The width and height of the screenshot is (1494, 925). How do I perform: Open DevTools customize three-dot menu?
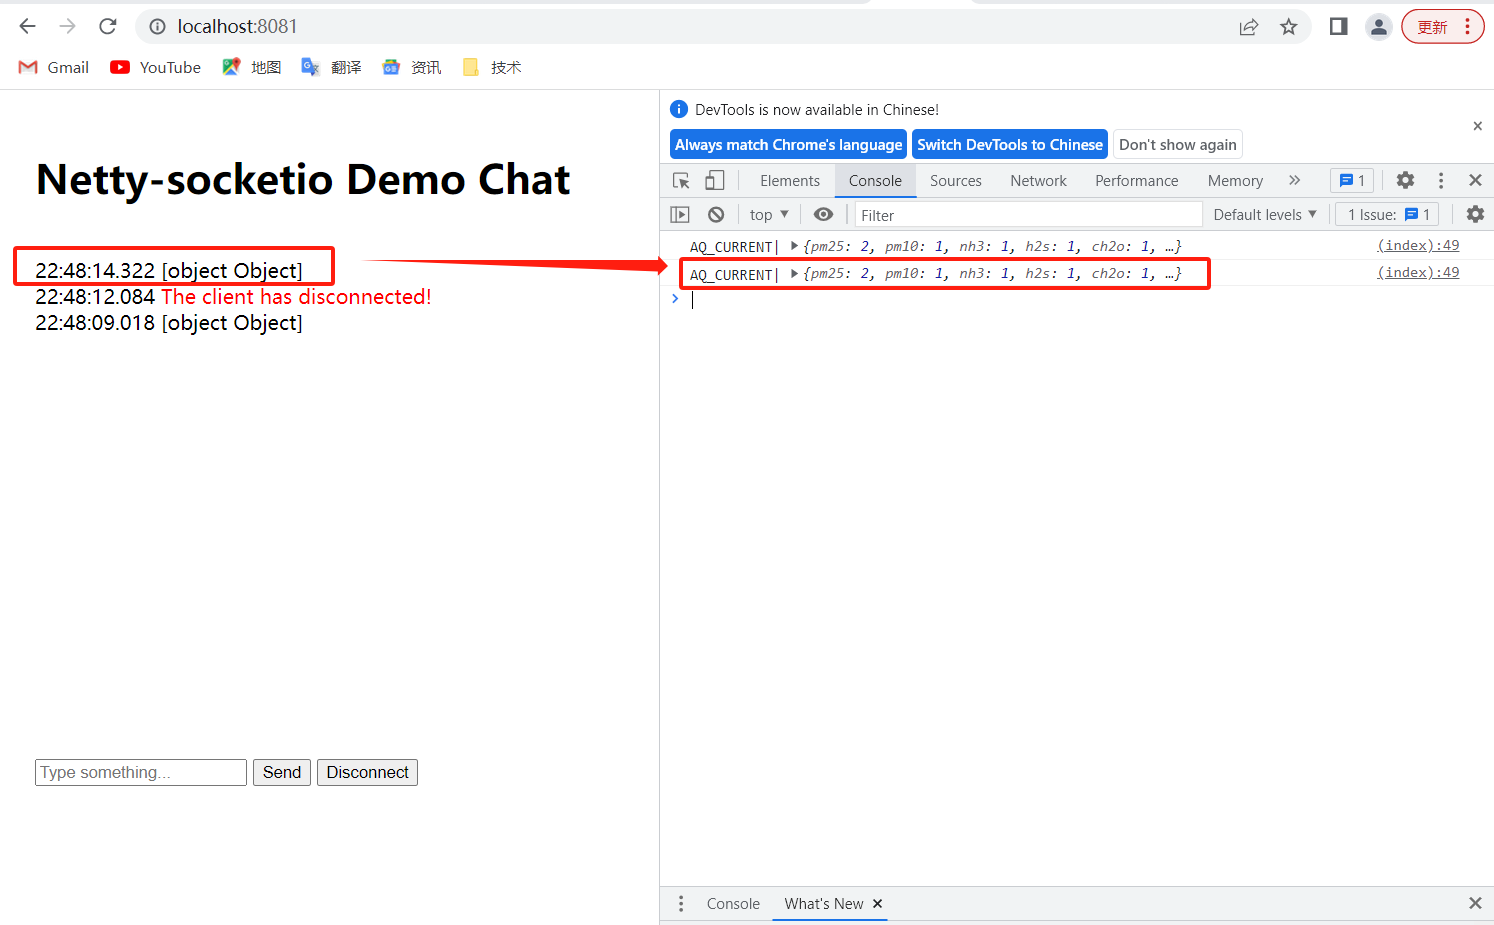click(x=1441, y=180)
